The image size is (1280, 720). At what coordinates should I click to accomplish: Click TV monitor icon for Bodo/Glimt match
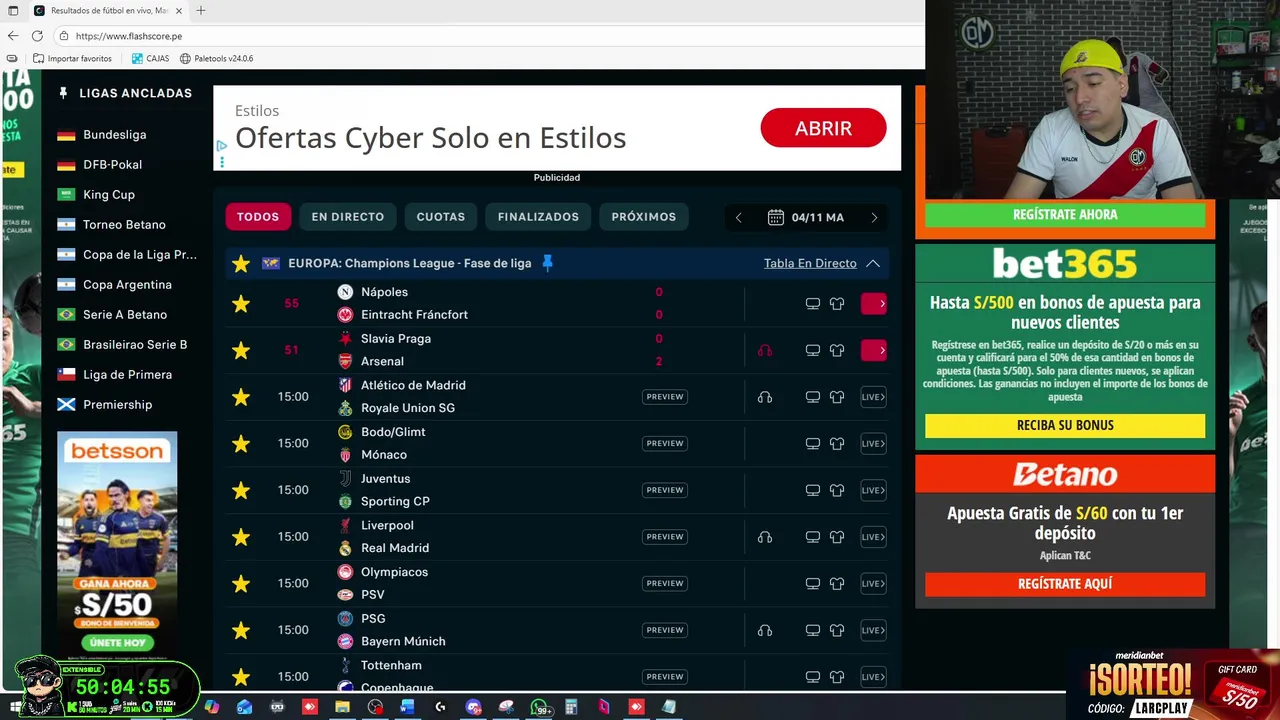(x=813, y=444)
